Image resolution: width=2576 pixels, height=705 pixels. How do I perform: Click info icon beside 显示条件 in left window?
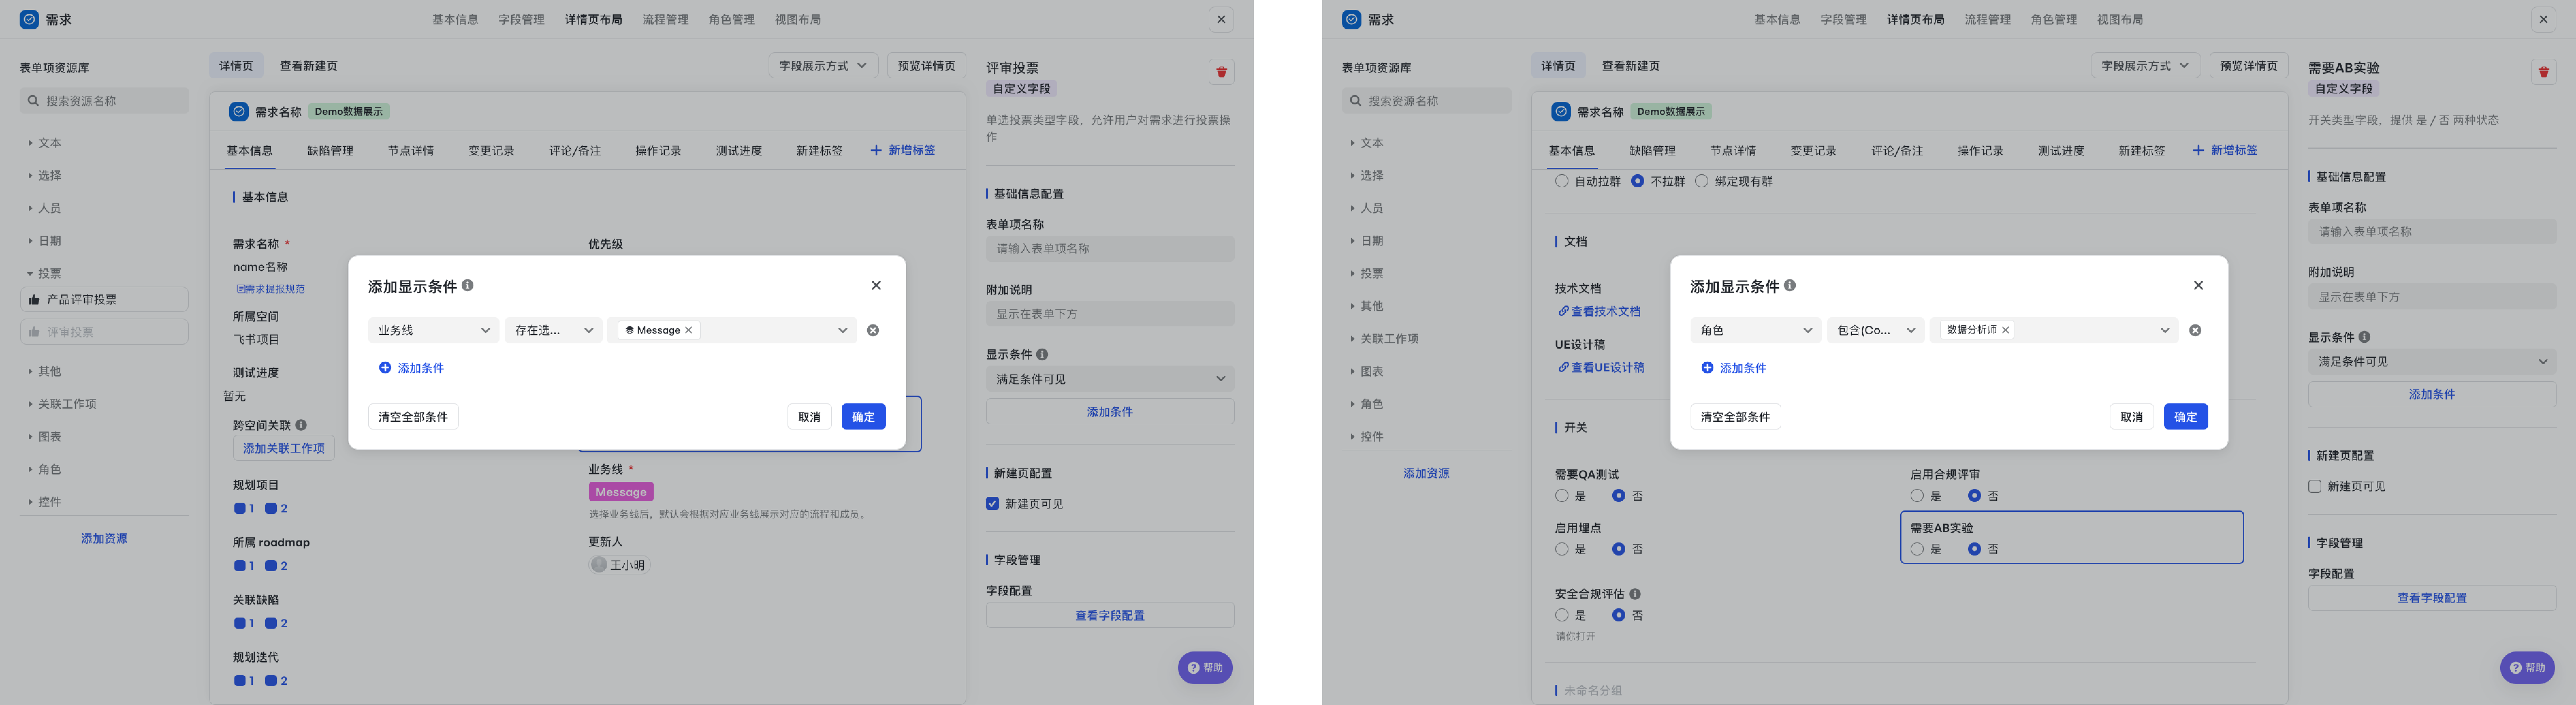point(1042,354)
